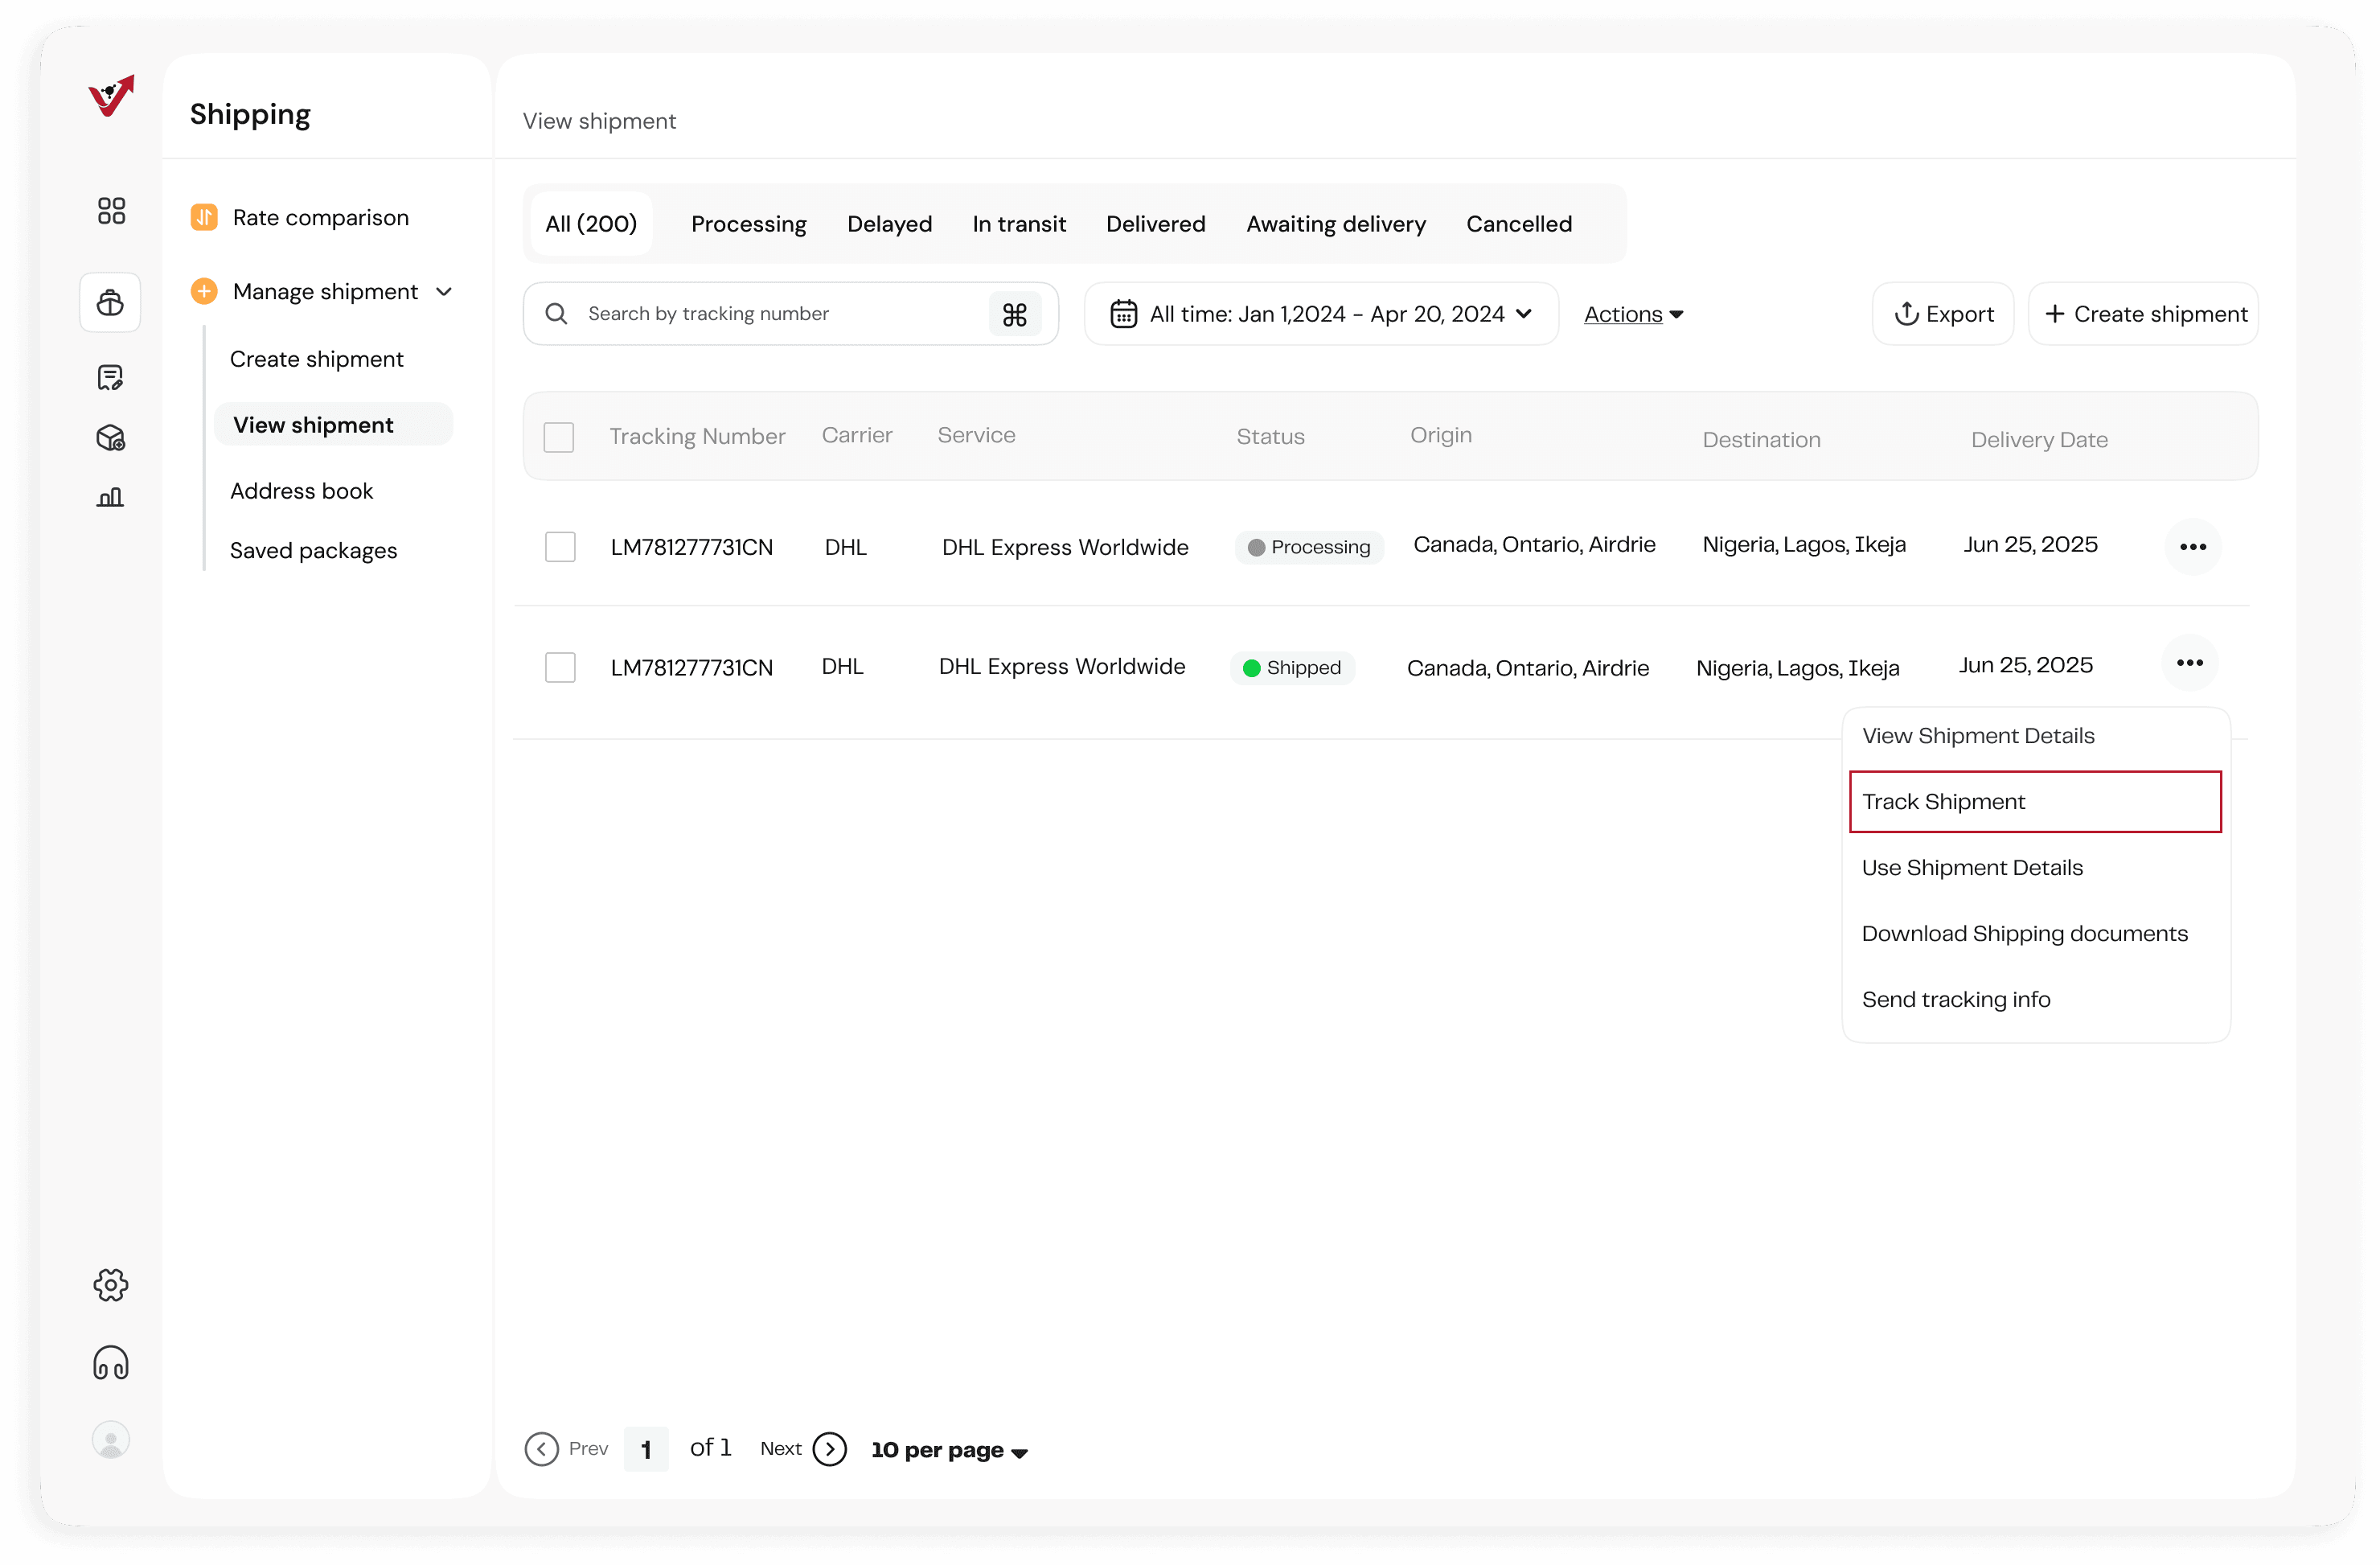Toggle the select-all checkbox in table header
Viewport: 2380px width, 1565px height.
tap(559, 437)
